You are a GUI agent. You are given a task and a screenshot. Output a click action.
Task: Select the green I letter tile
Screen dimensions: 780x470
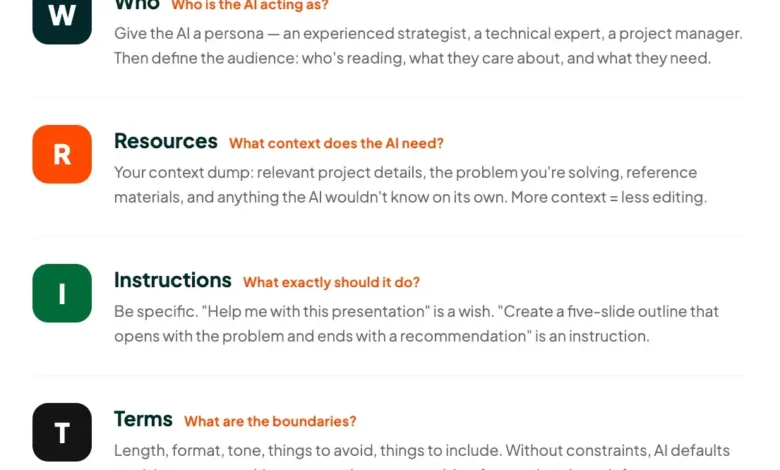62,293
